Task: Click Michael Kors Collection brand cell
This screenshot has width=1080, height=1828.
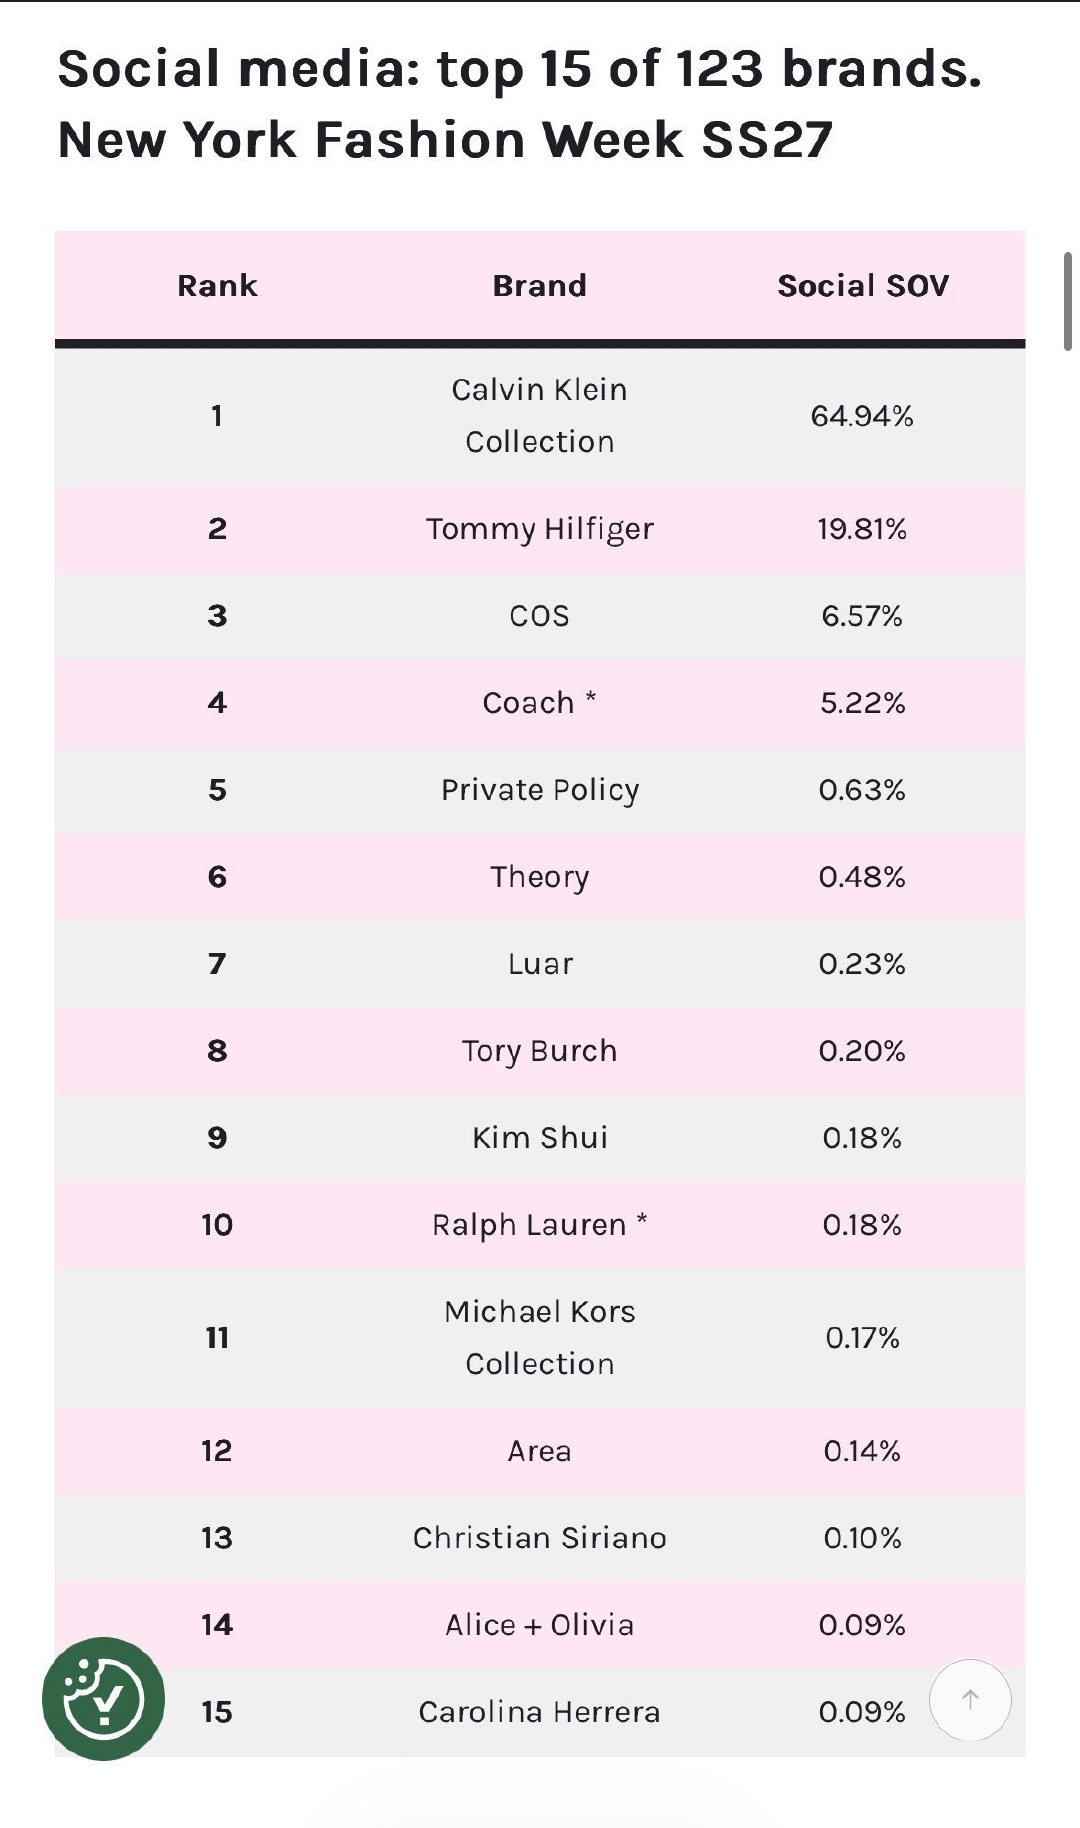Action: [x=540, y=1338]
